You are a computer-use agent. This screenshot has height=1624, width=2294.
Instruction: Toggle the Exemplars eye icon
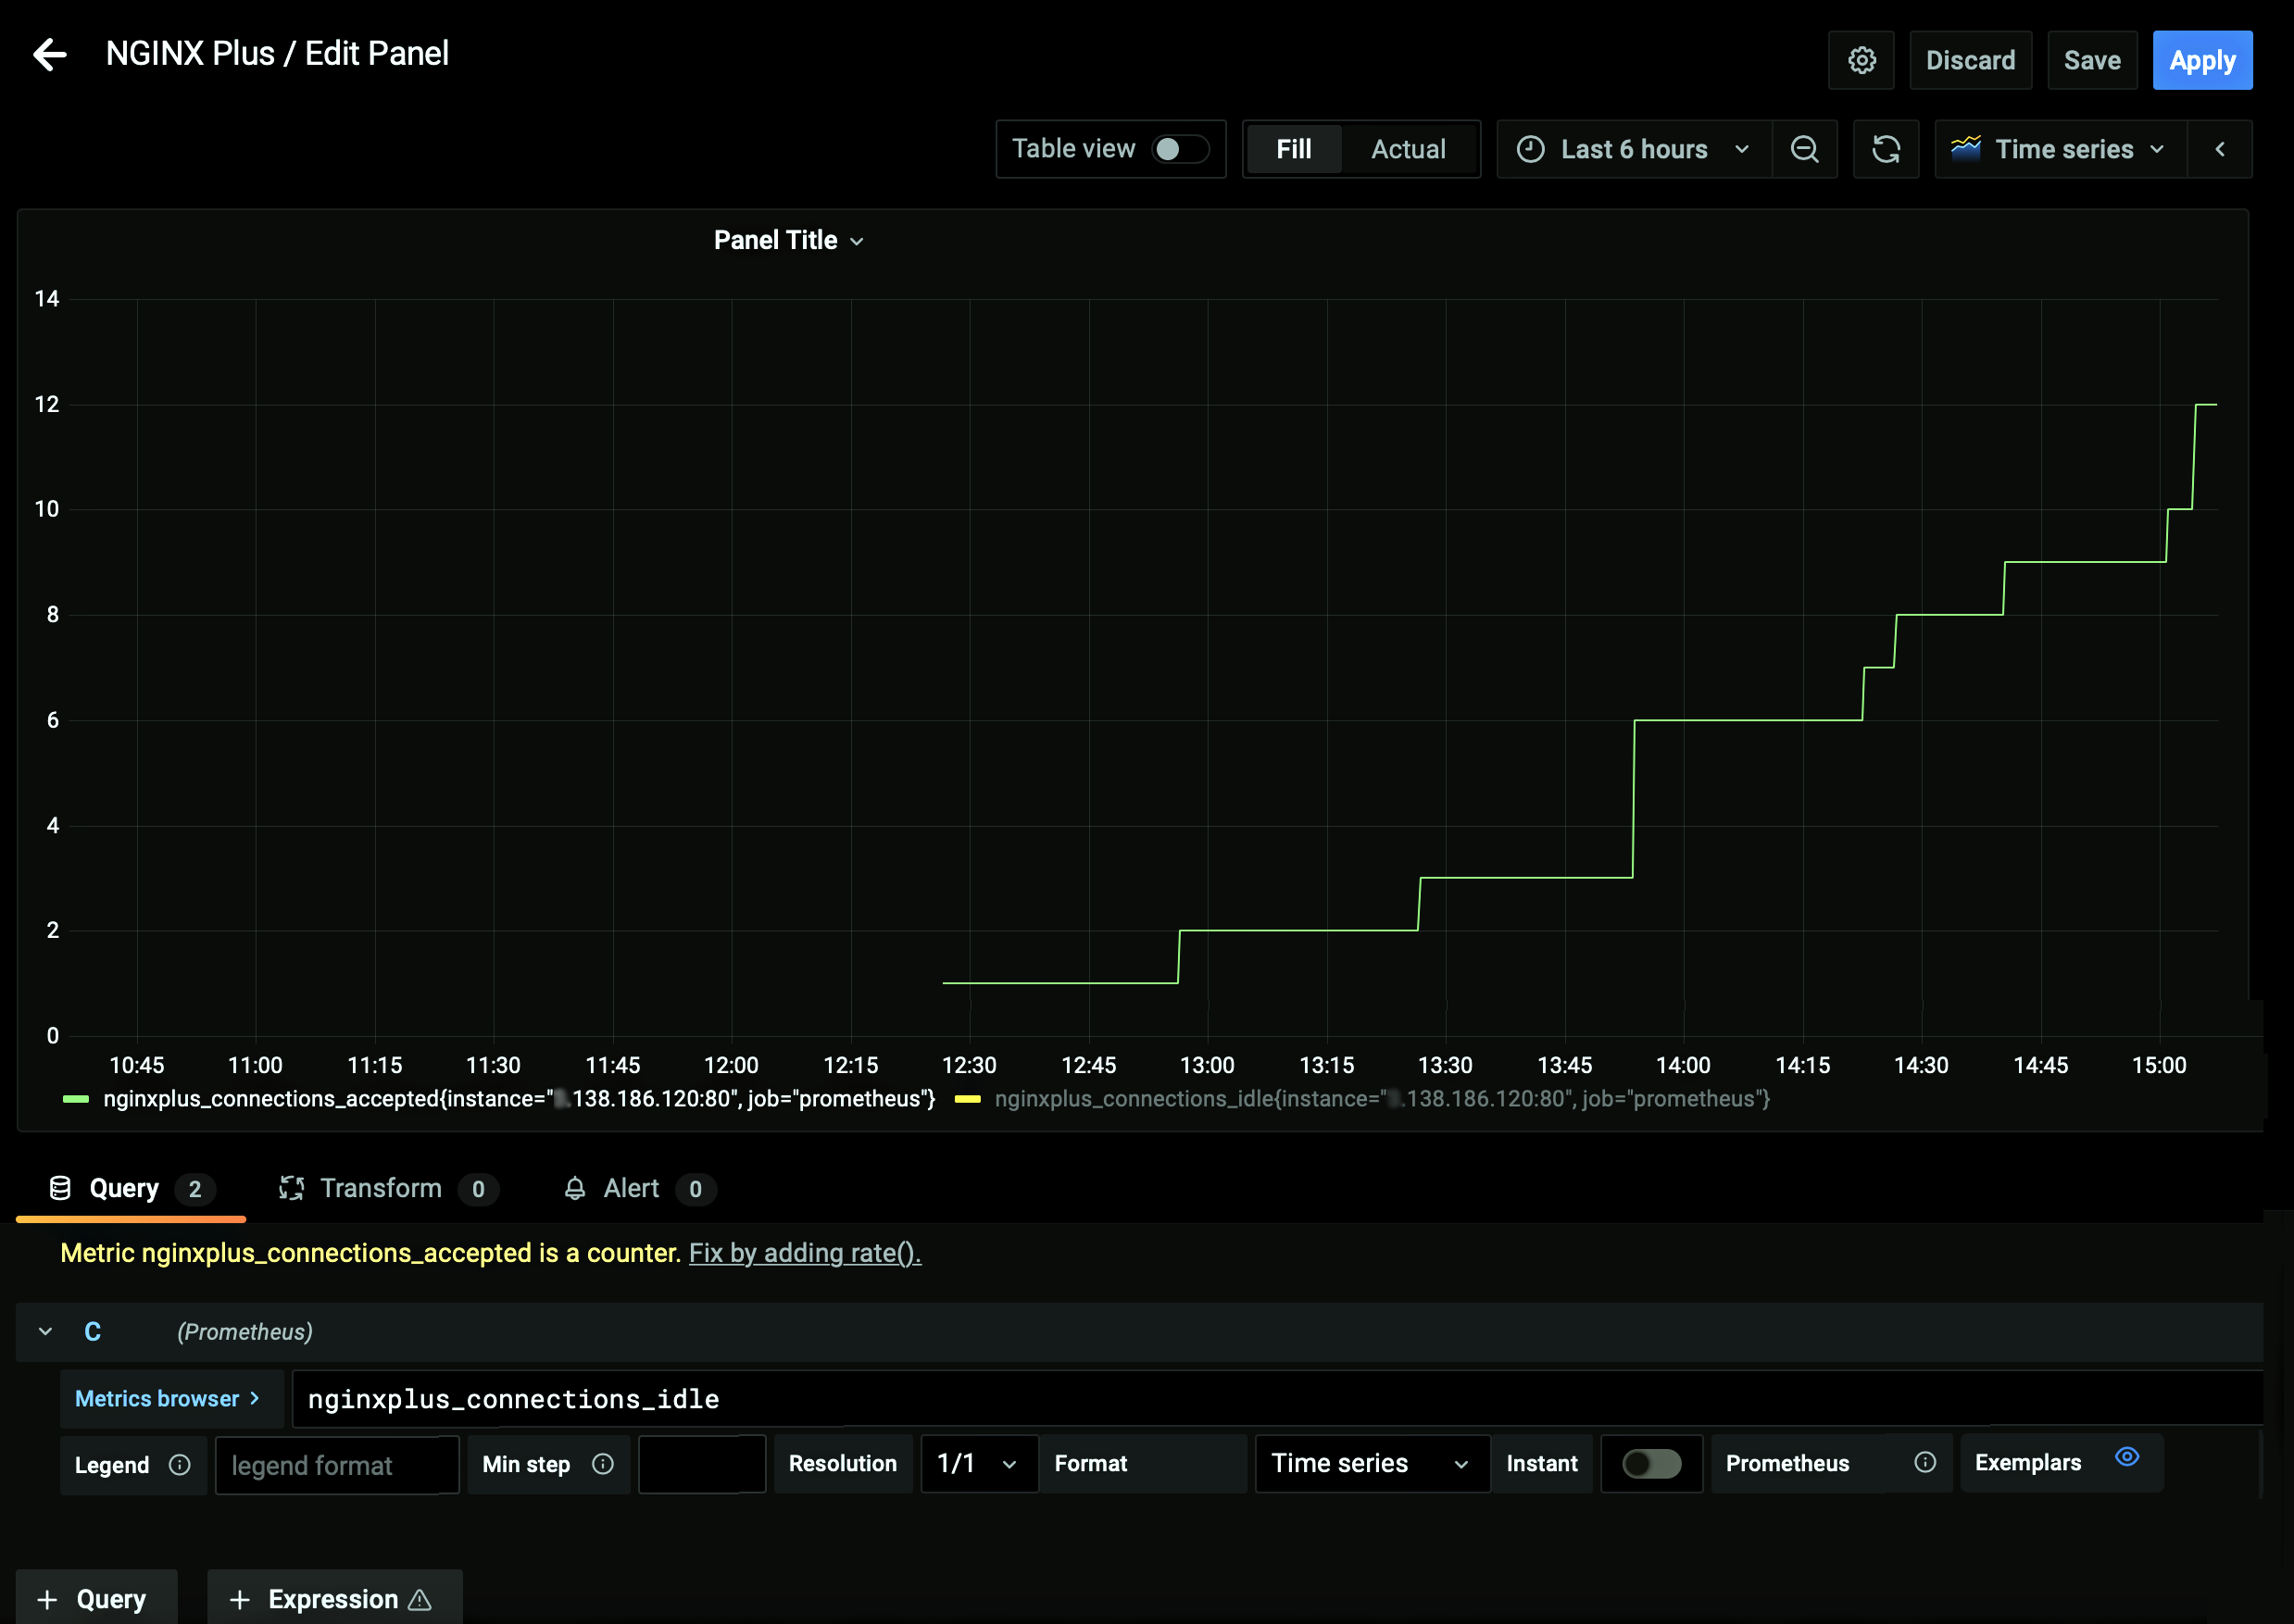click(2127, 1457)
